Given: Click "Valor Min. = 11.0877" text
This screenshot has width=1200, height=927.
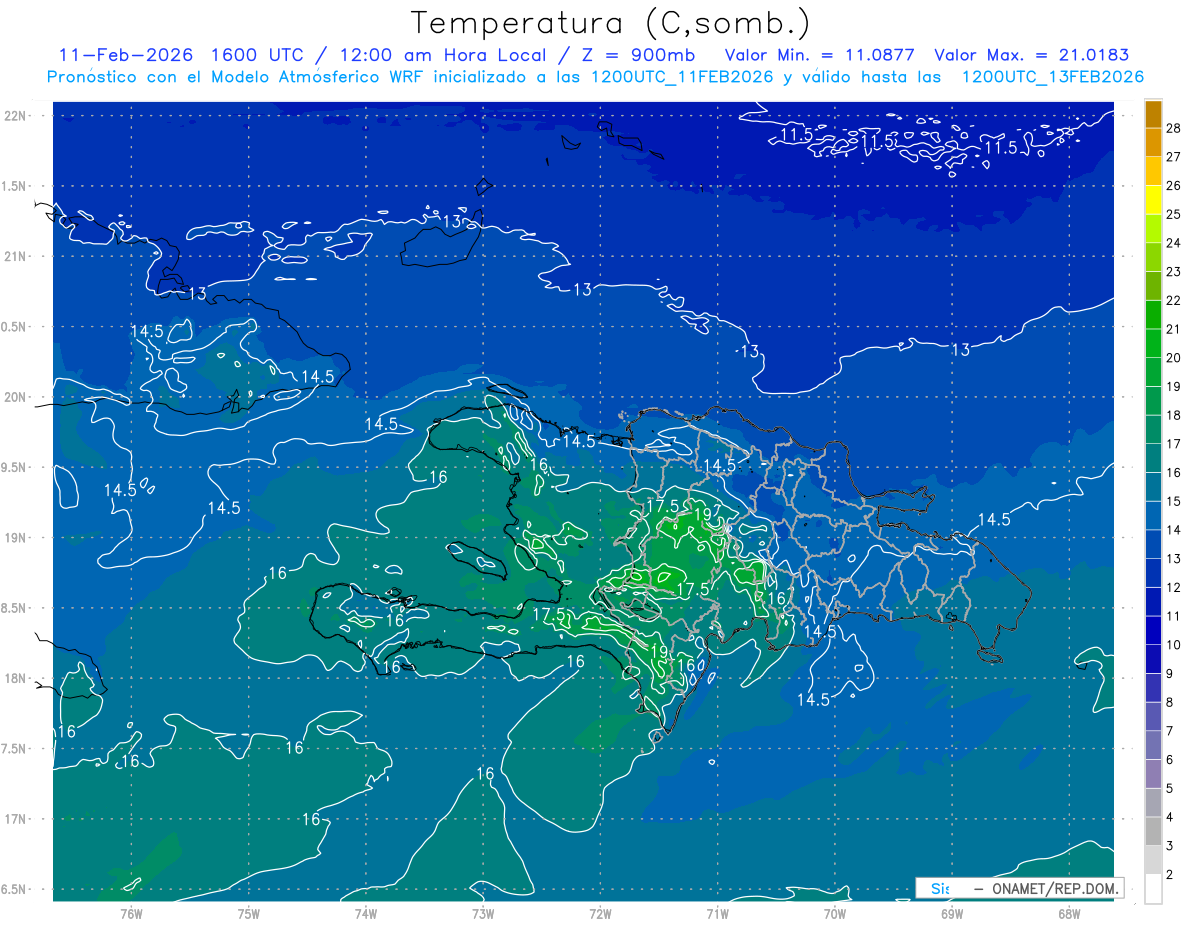Looking at the screenshot, I should 819,55.
